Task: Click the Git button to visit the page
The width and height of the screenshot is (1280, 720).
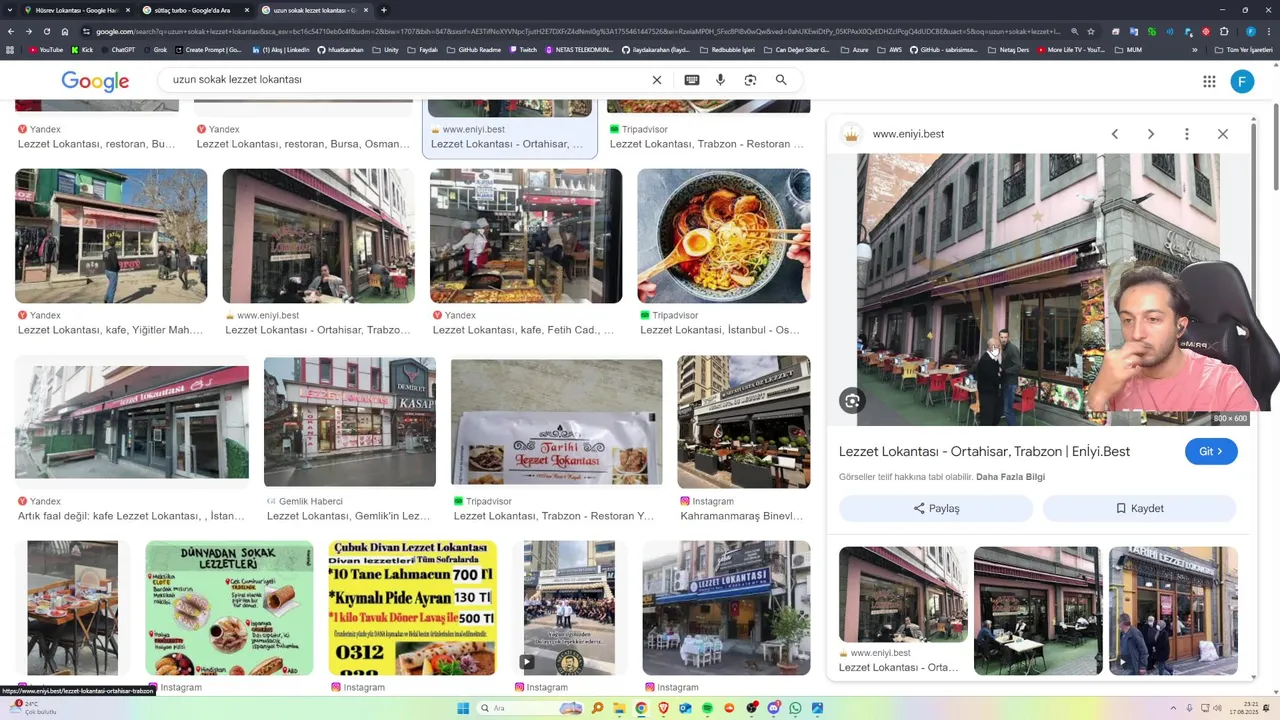Action: [1211, 451]
